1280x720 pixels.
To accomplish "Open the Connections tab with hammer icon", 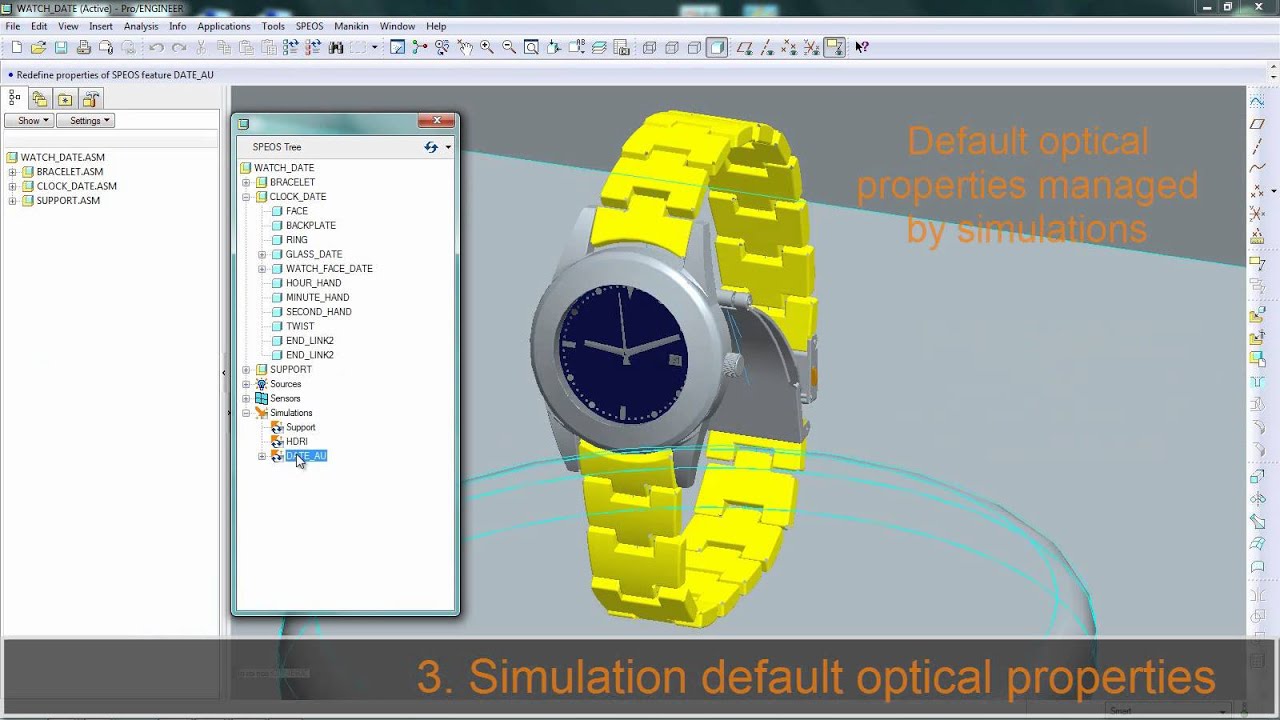I will 91,99.
